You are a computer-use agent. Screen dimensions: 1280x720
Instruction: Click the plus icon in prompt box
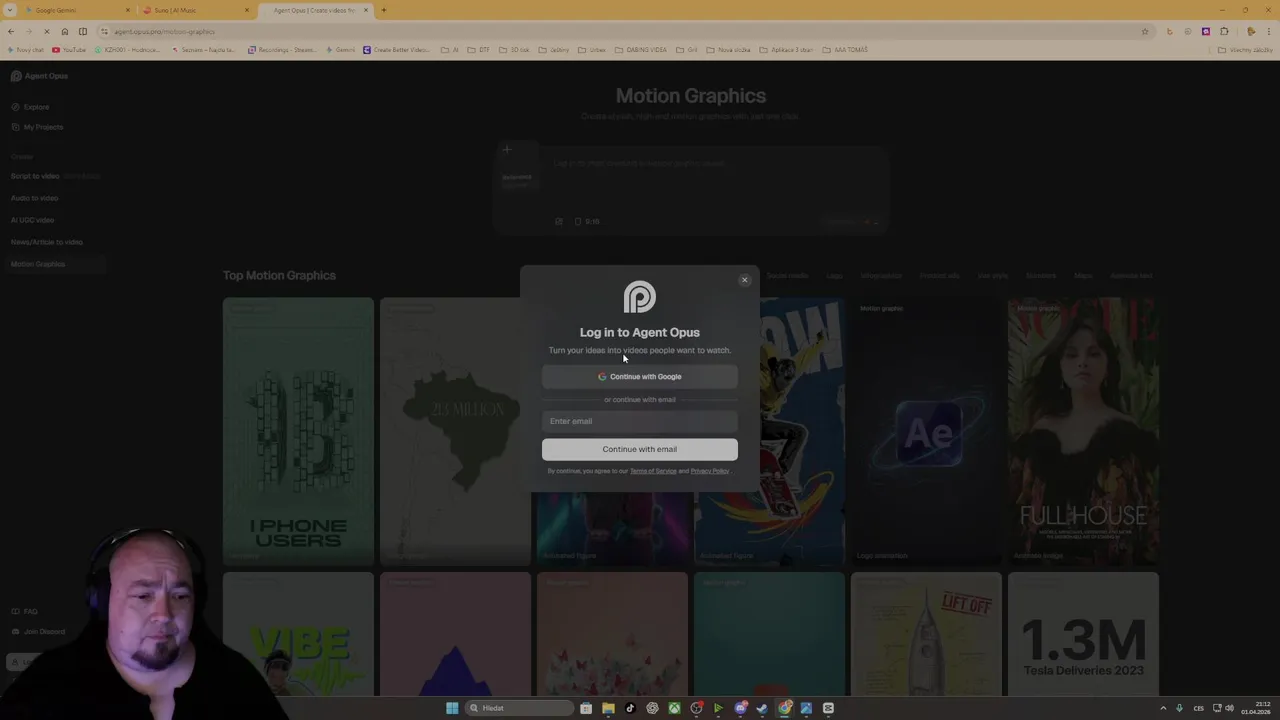506,150
